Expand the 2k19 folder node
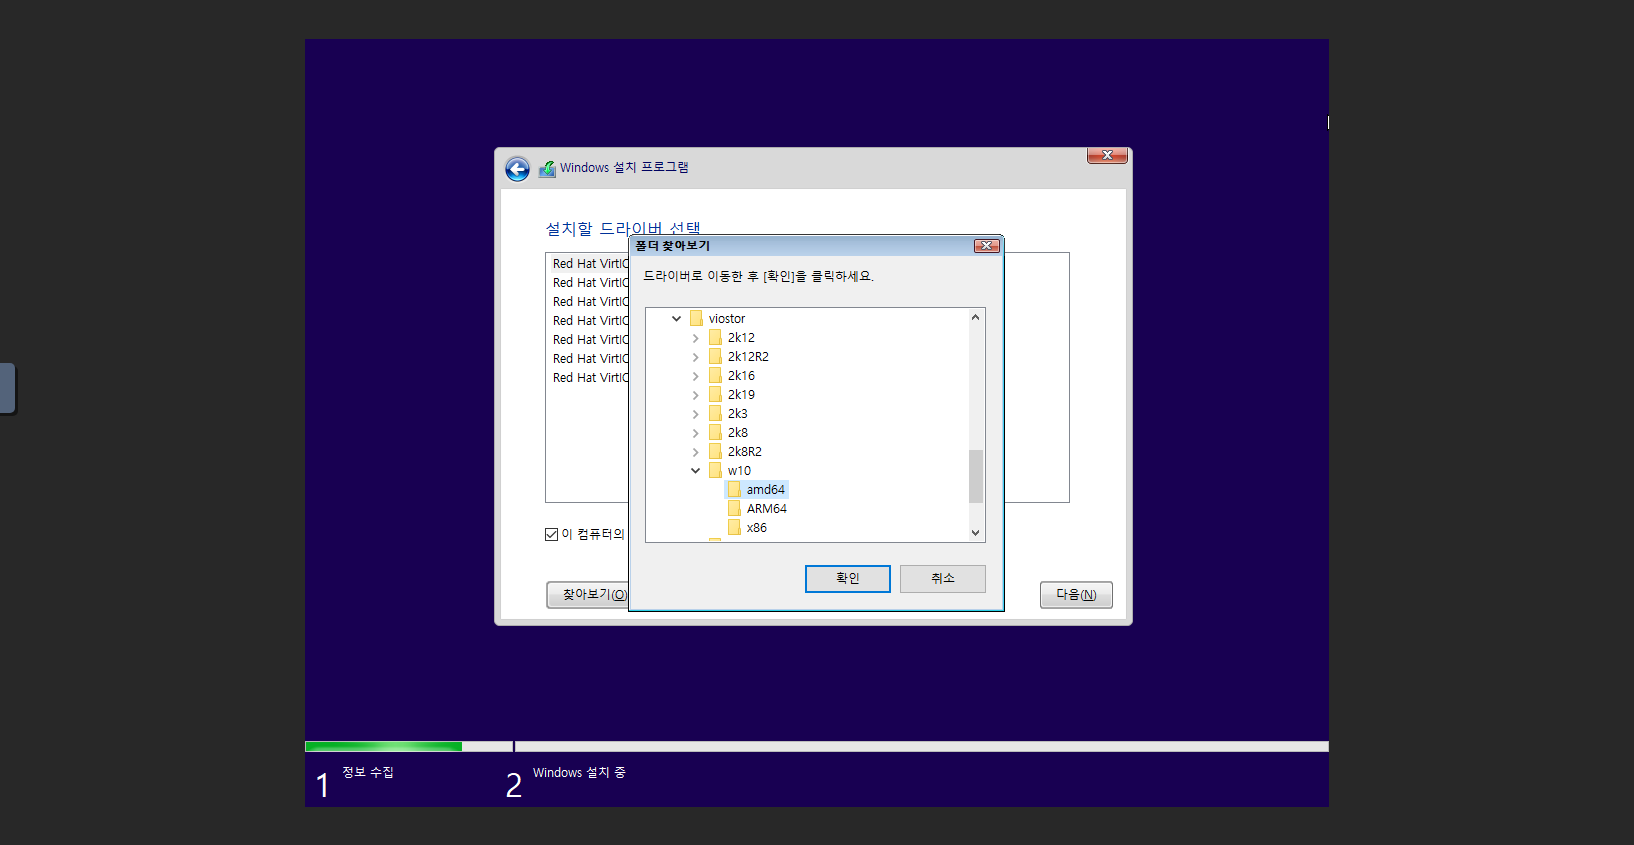Screen dimensions: 1634x845 (x=695, y=395)
